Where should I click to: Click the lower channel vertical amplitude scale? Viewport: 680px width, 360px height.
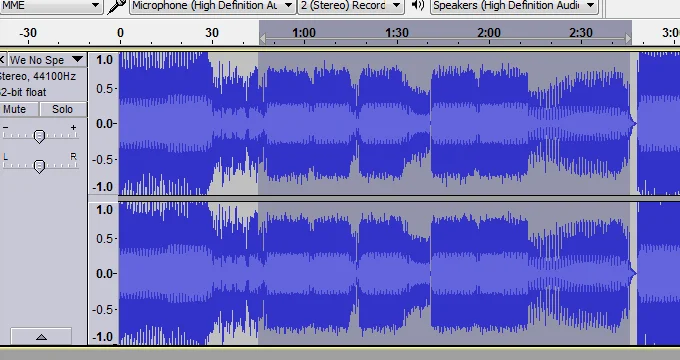point(103,273)
